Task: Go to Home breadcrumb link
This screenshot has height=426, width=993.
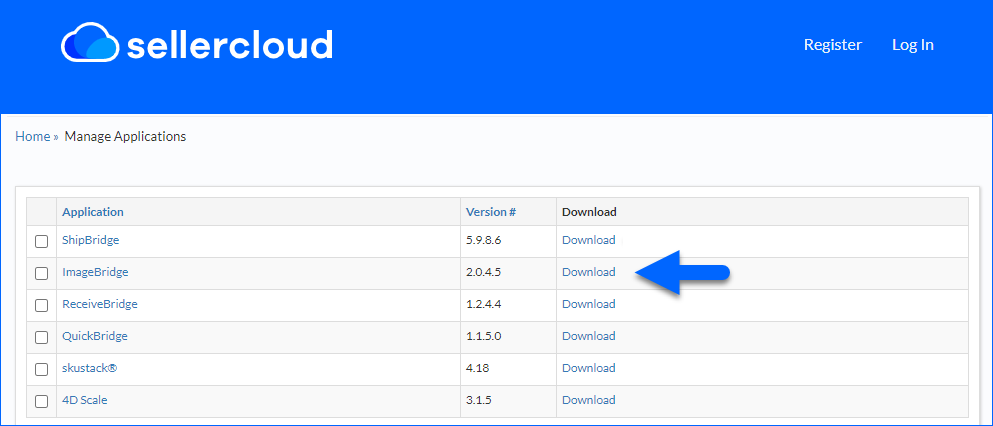Action: coord(33,136)
